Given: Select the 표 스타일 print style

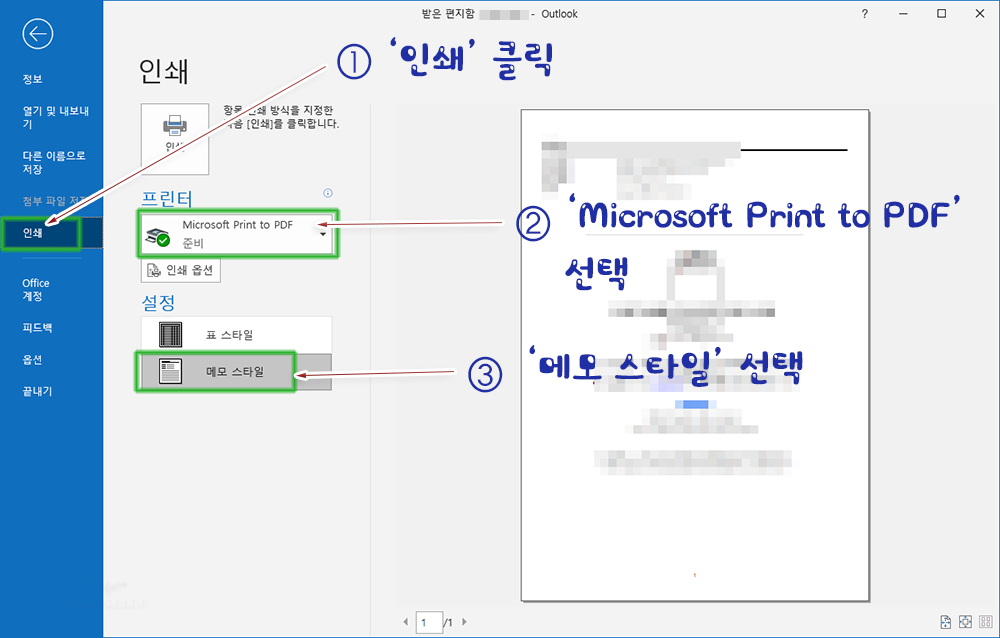Looking at the screenshot, I should [x=237, y=335].
